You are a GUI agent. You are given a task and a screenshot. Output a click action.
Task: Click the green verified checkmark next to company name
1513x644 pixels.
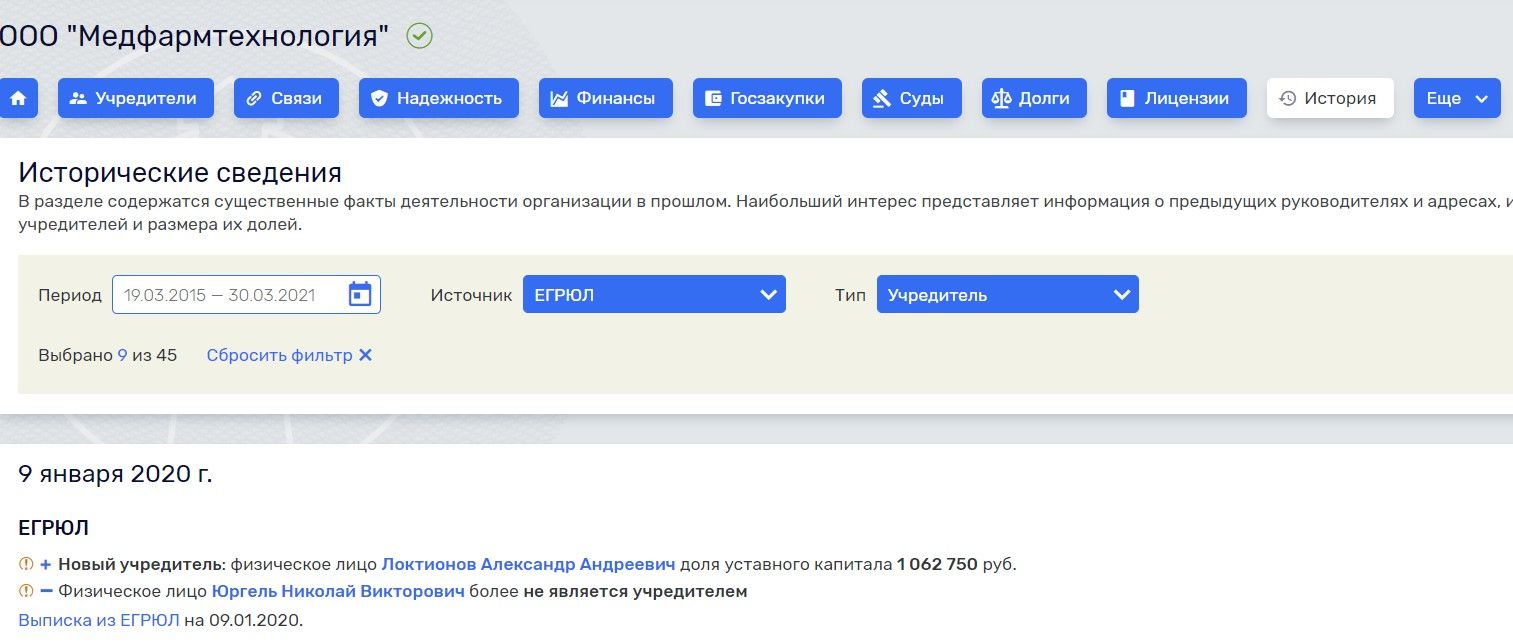[x=419, y=36]
